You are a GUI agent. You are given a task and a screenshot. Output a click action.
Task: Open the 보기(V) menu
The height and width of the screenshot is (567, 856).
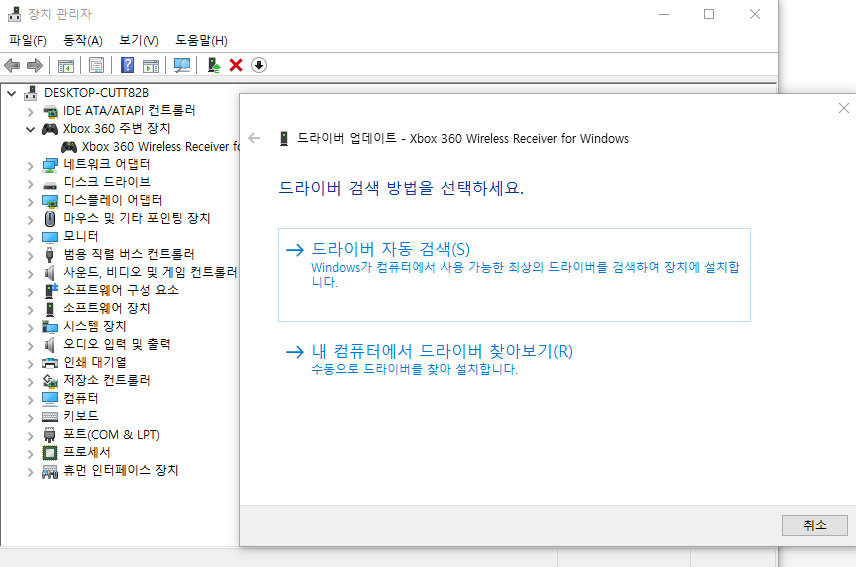(139, 40)
